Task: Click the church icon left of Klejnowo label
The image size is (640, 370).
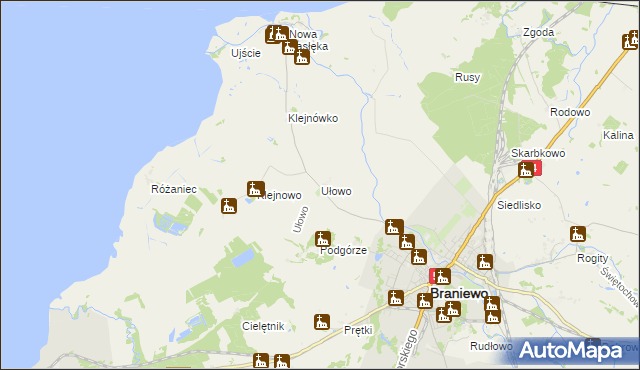Action: pyautogui.click(x=256, y=189)
